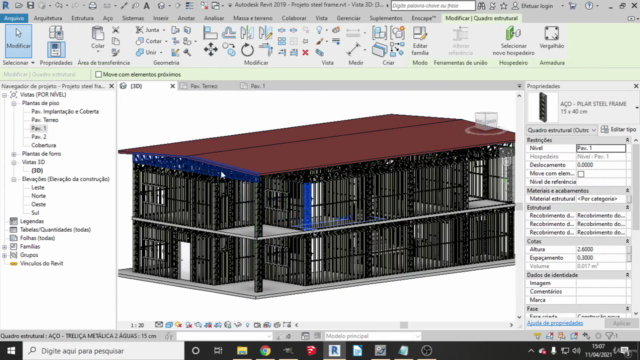
Task: Click the Print icon in quick access toolbar
Action: point(93,6)
